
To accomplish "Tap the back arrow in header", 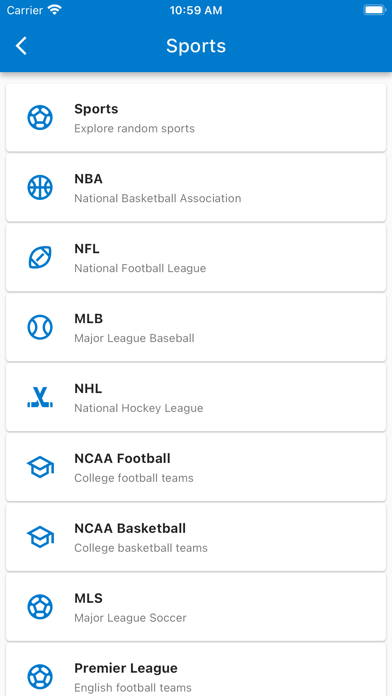I will pyautogui.click(x=21, y=46).
